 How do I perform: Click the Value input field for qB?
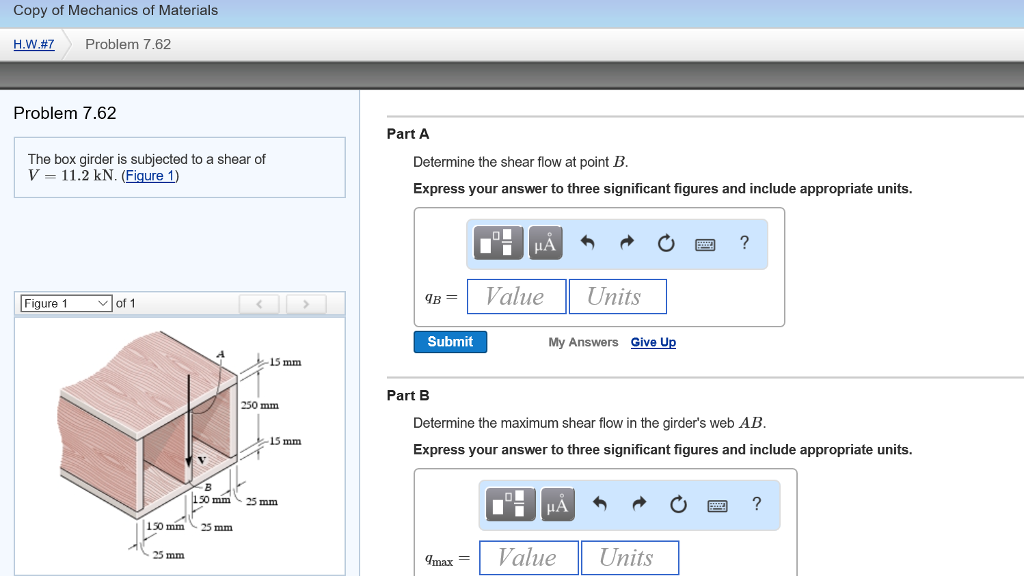point(516,296)
